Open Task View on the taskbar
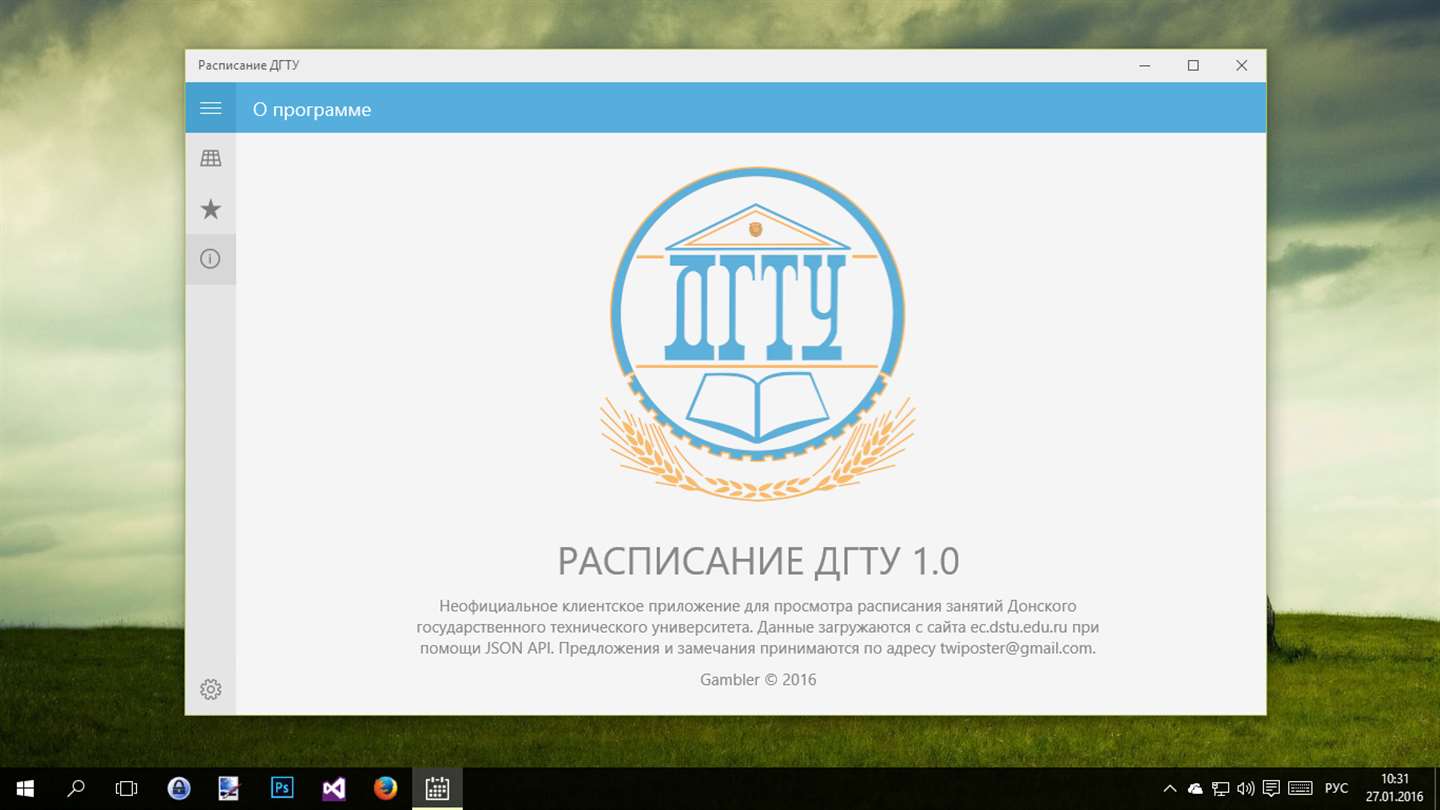Image resolution: width=1440 pixels, height=810 pixels. 126,788
